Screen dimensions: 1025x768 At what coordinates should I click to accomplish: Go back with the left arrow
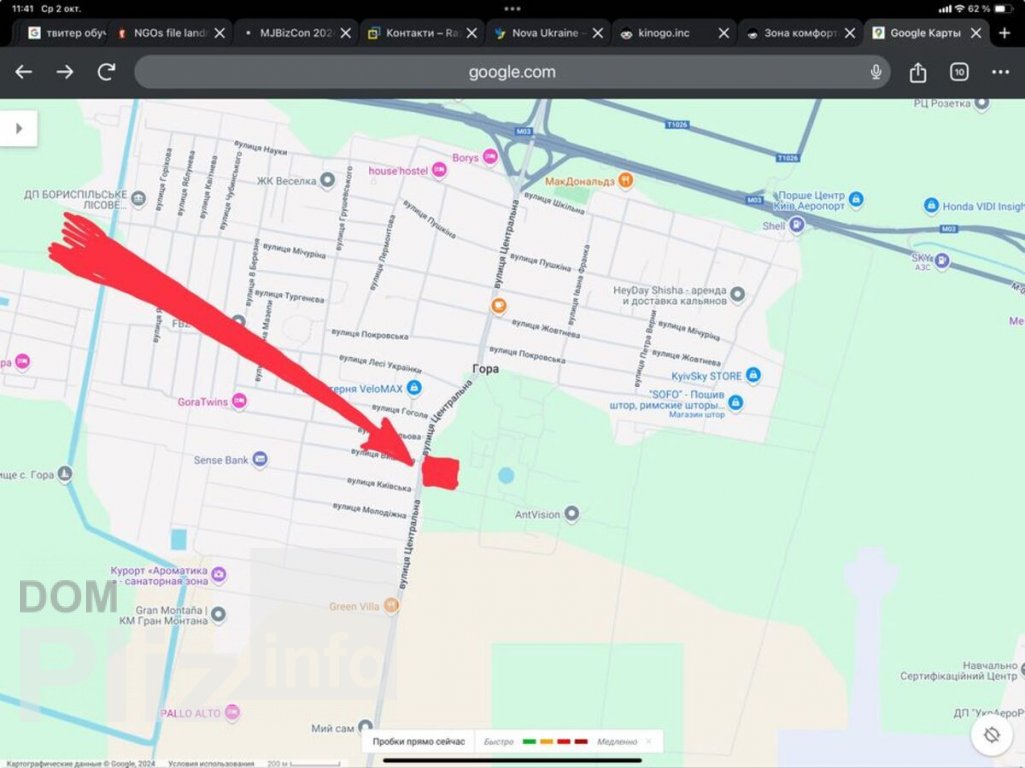(x=24, y=72)
